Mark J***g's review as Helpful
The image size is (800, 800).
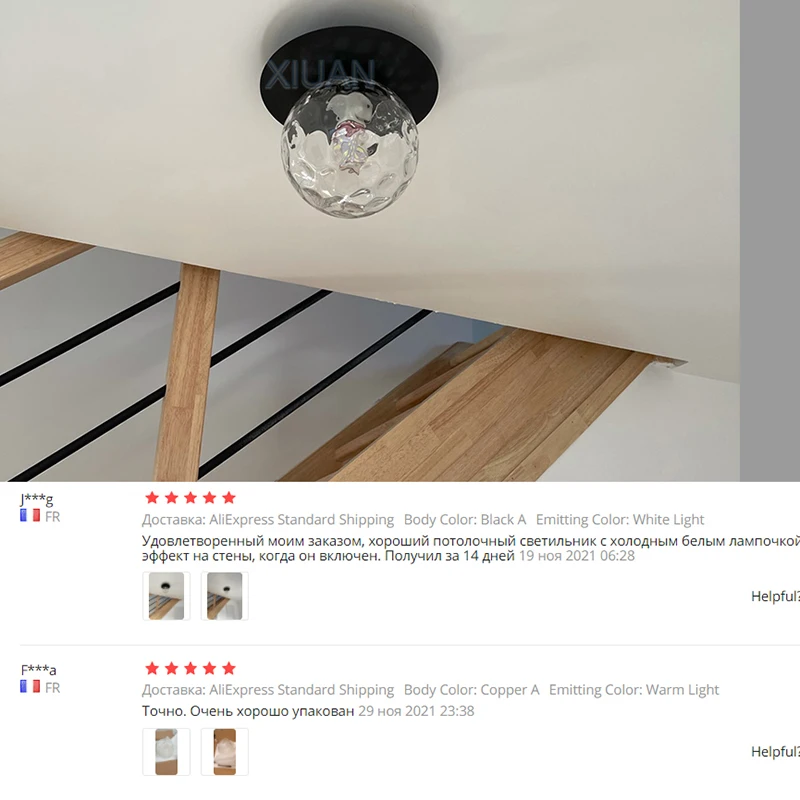tap(775, 596)
